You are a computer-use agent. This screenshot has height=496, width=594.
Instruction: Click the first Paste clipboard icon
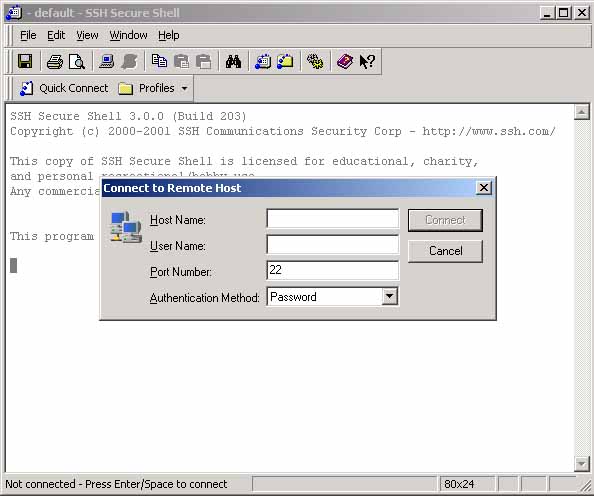point(181,61)
